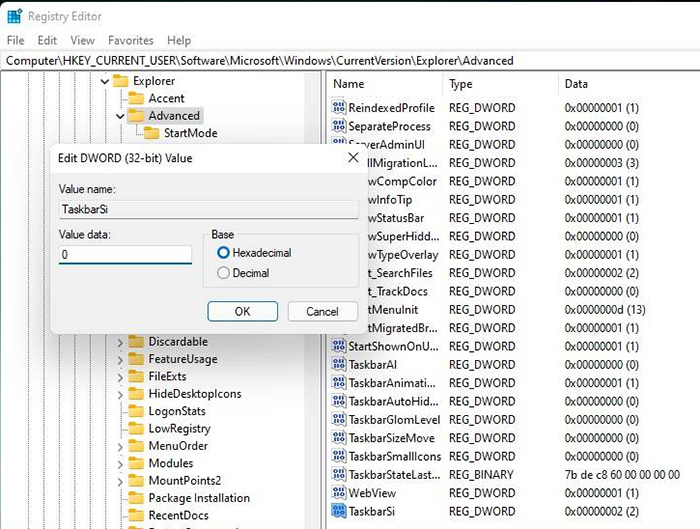Collapse the Explorer tree node
Viewport: 700px width, 529px height.
click(x=105, y=81)
